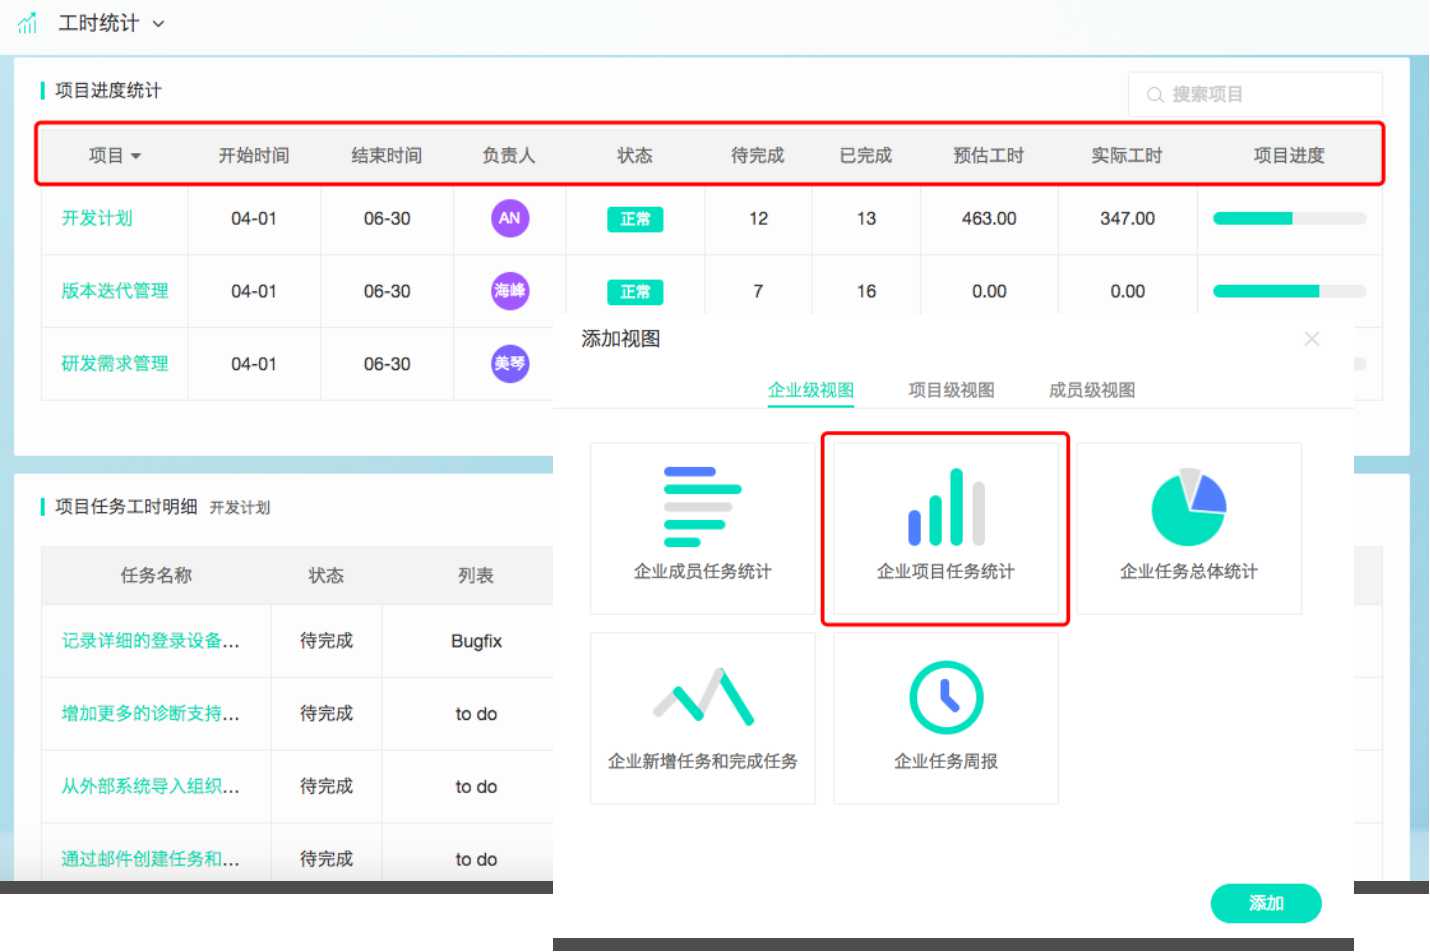
Task: Pick the 企业任务总体统计 pie chart view
Action: (x=1188, y=505)
